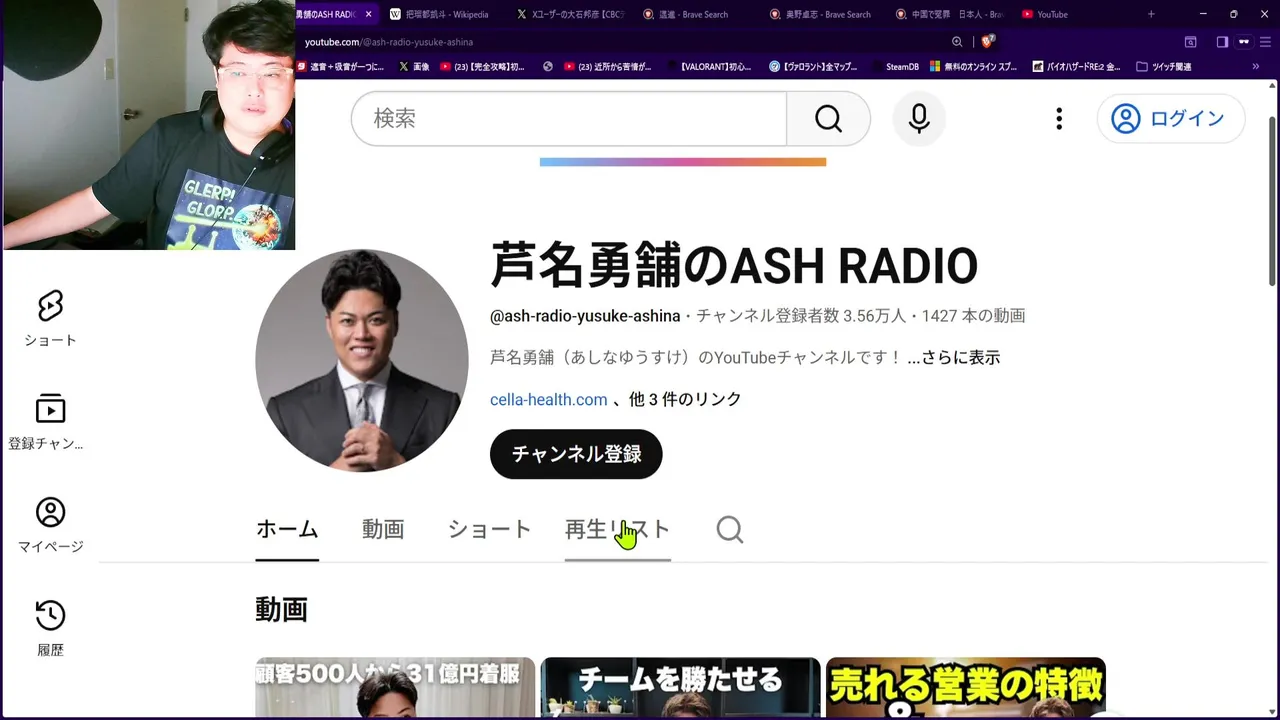The image size is (1280, 720).
Task: Open Brave Shields icon in address bar
Action: (988, 42)
